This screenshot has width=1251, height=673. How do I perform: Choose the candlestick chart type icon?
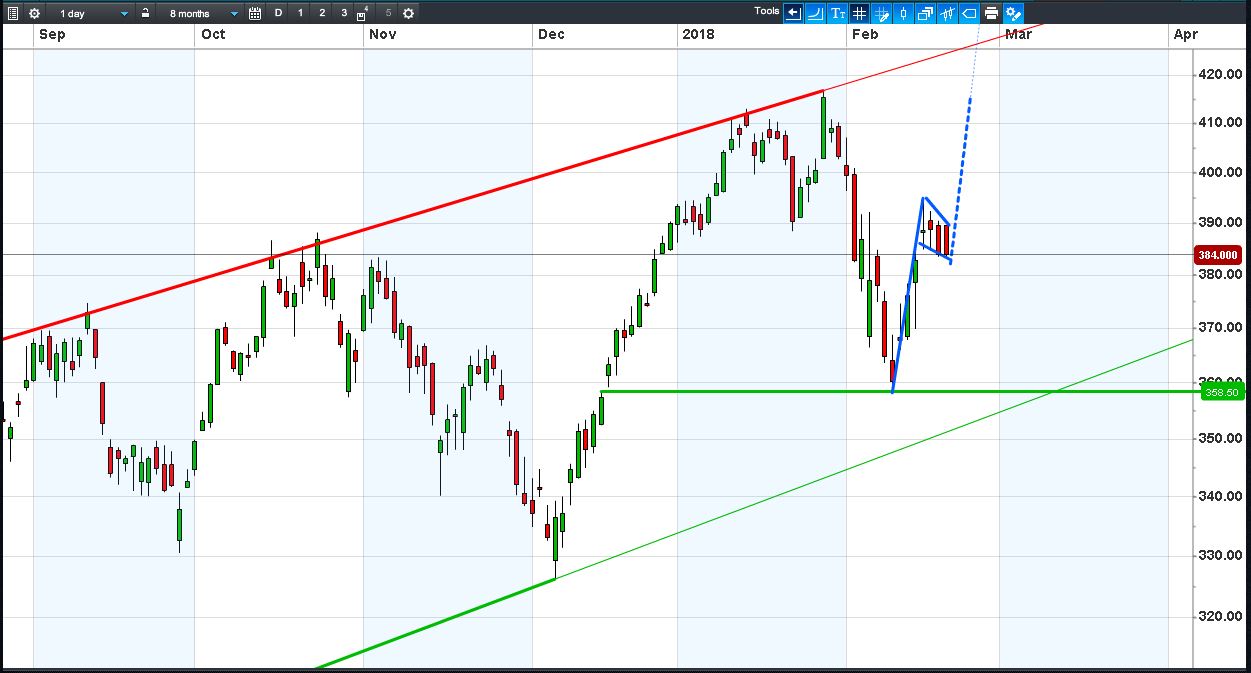[x=903, y=13]
